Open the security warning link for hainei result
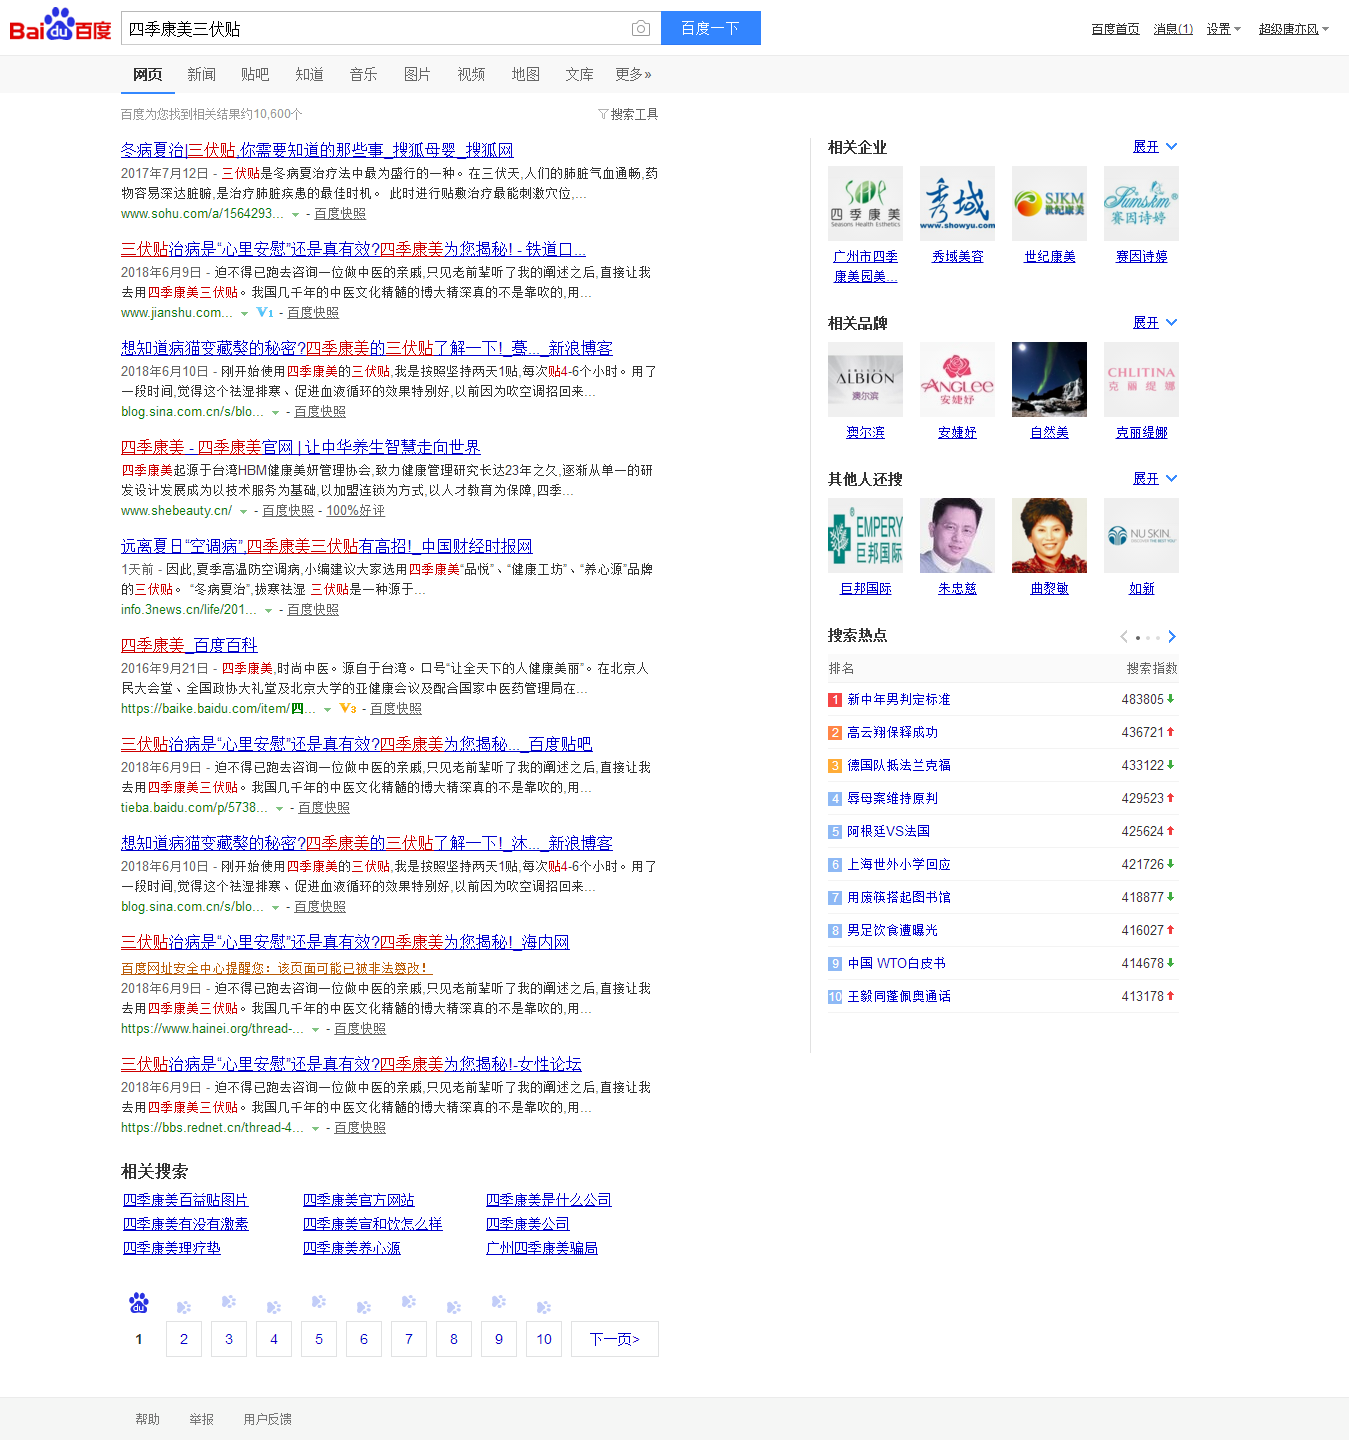 click(x=276, y=968)
